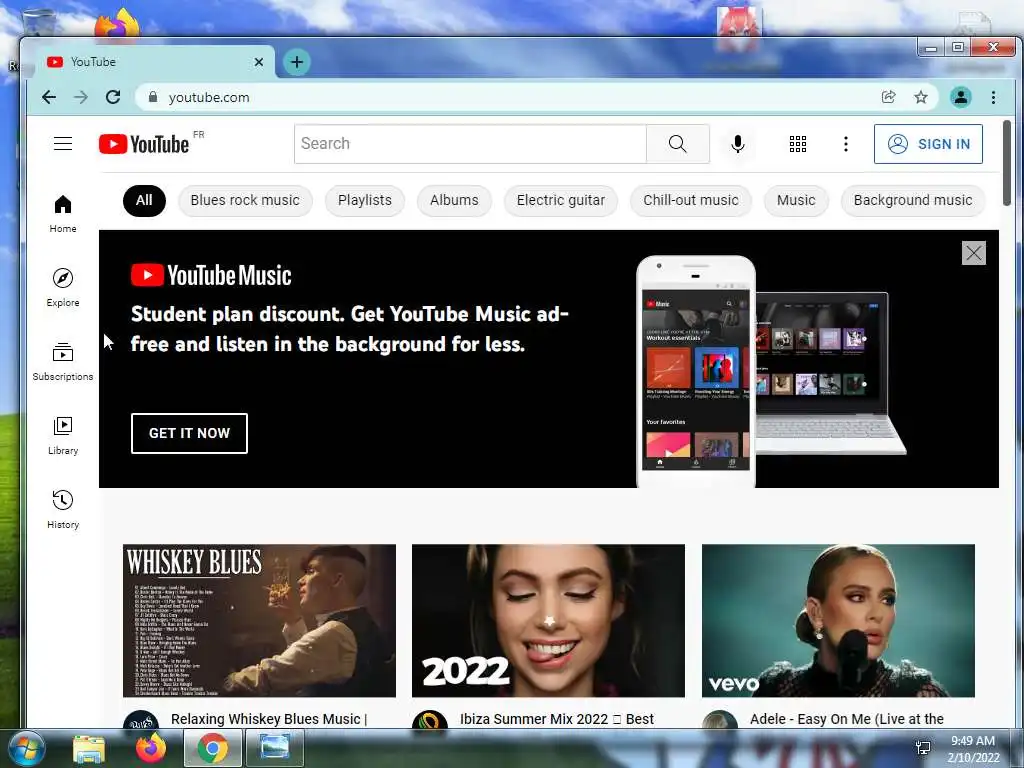
Task: Open Library in sidebar
Action: pyautogui.click(x=63, y=435)
